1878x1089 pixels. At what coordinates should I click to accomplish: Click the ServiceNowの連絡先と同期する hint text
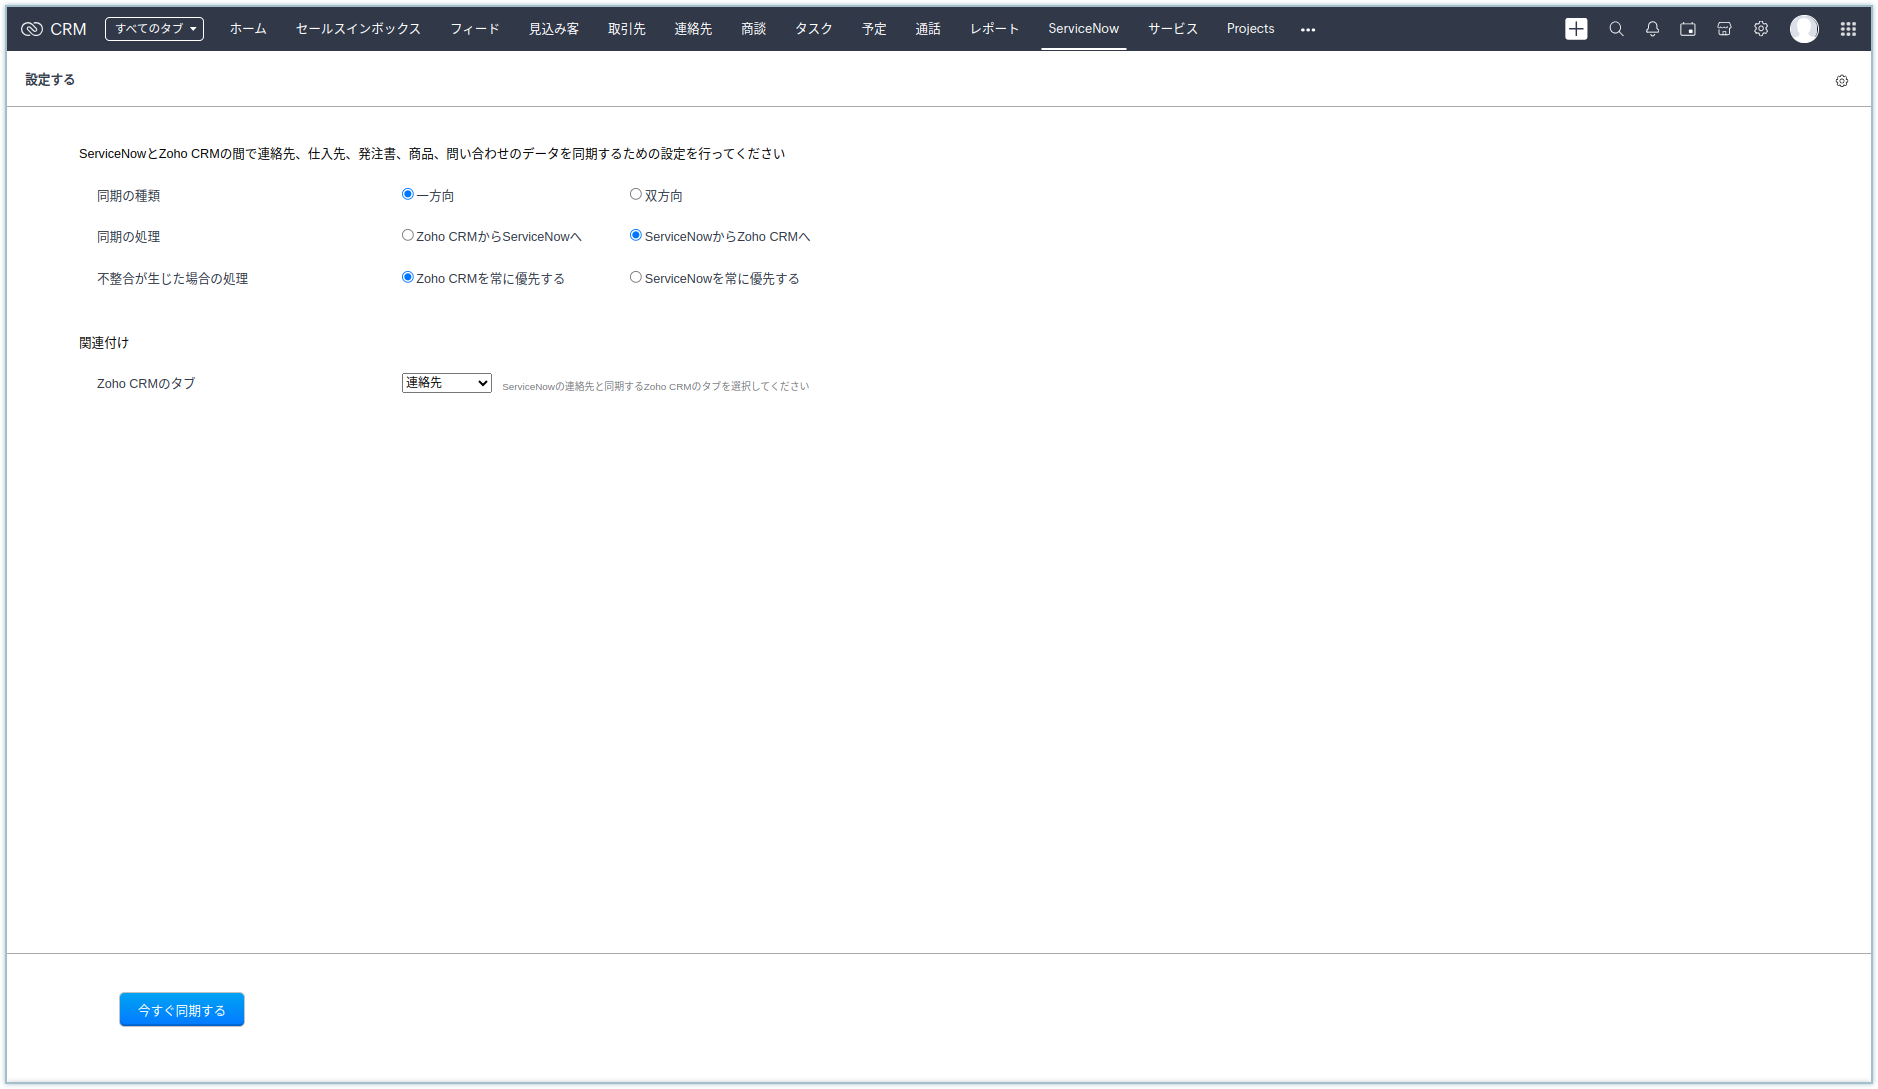coord(655,386)
